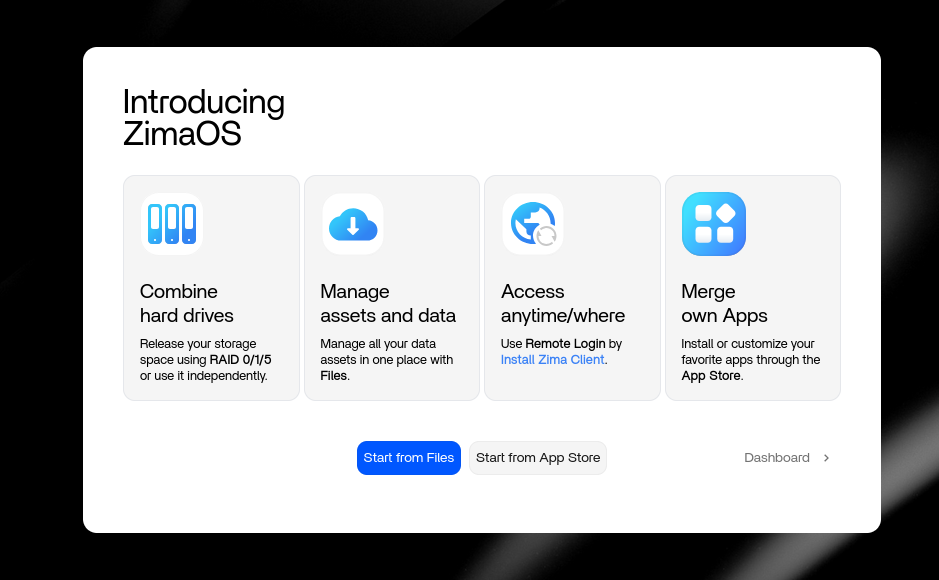Click the globe sync remote access icon
939x580 pixels.
click(533, 224)
